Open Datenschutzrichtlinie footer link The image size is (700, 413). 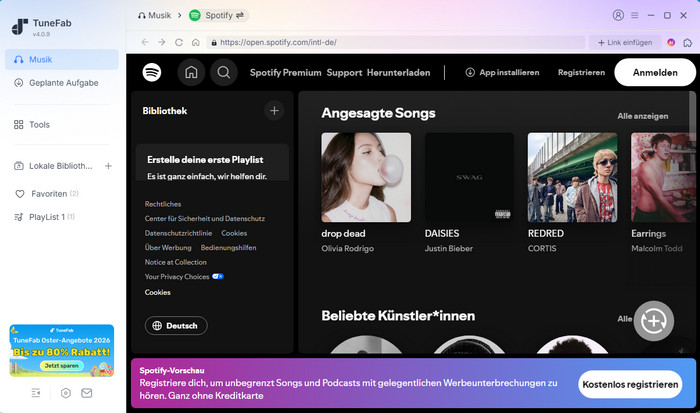click(178, 233)
